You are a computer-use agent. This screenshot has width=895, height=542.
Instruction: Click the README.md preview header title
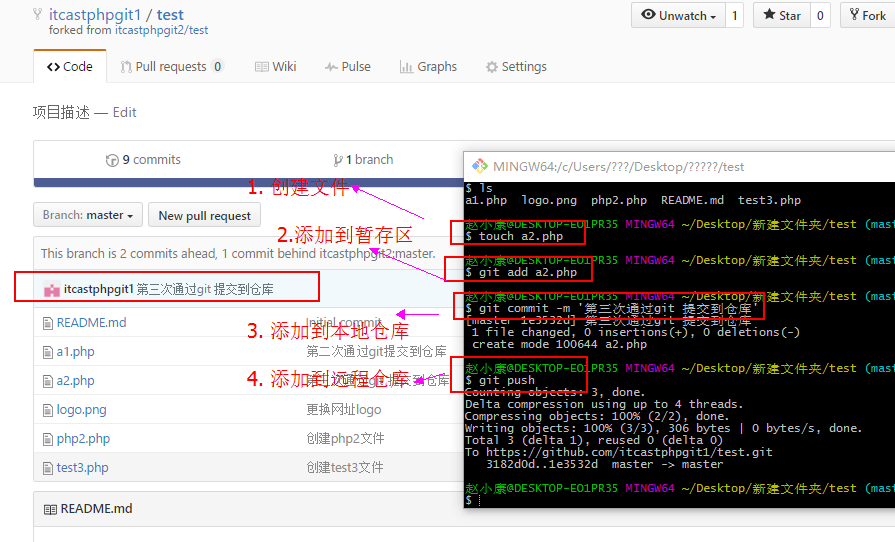(x=96, y=508)
